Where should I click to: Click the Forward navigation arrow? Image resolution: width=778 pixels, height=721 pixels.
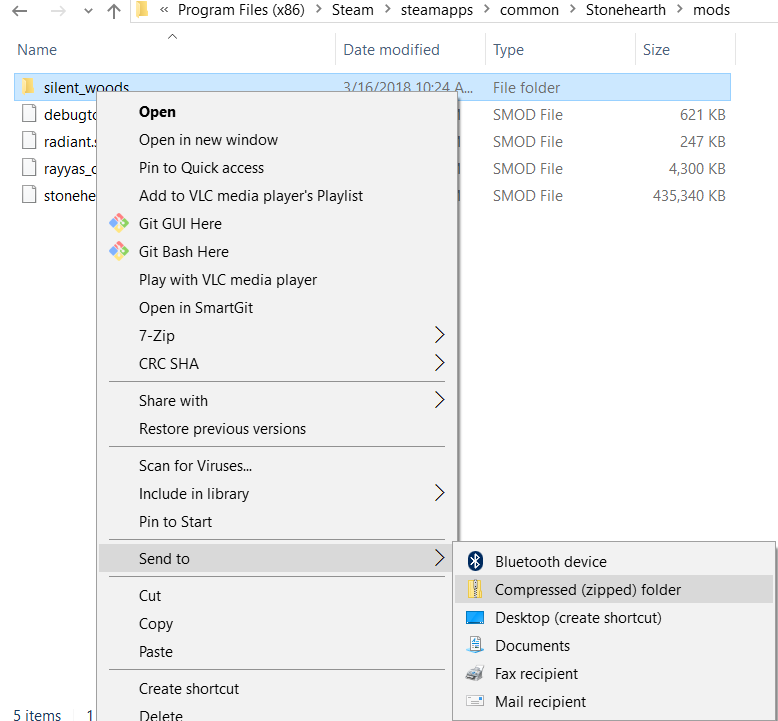coord(58,10)
